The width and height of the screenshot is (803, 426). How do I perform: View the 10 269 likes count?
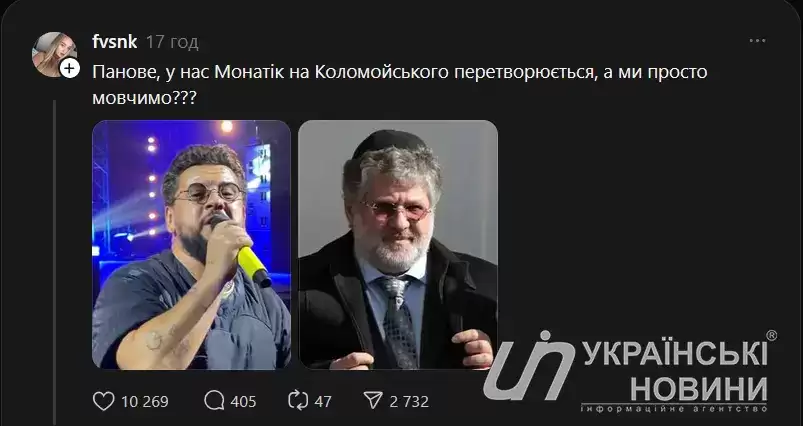tap(145, 402)
